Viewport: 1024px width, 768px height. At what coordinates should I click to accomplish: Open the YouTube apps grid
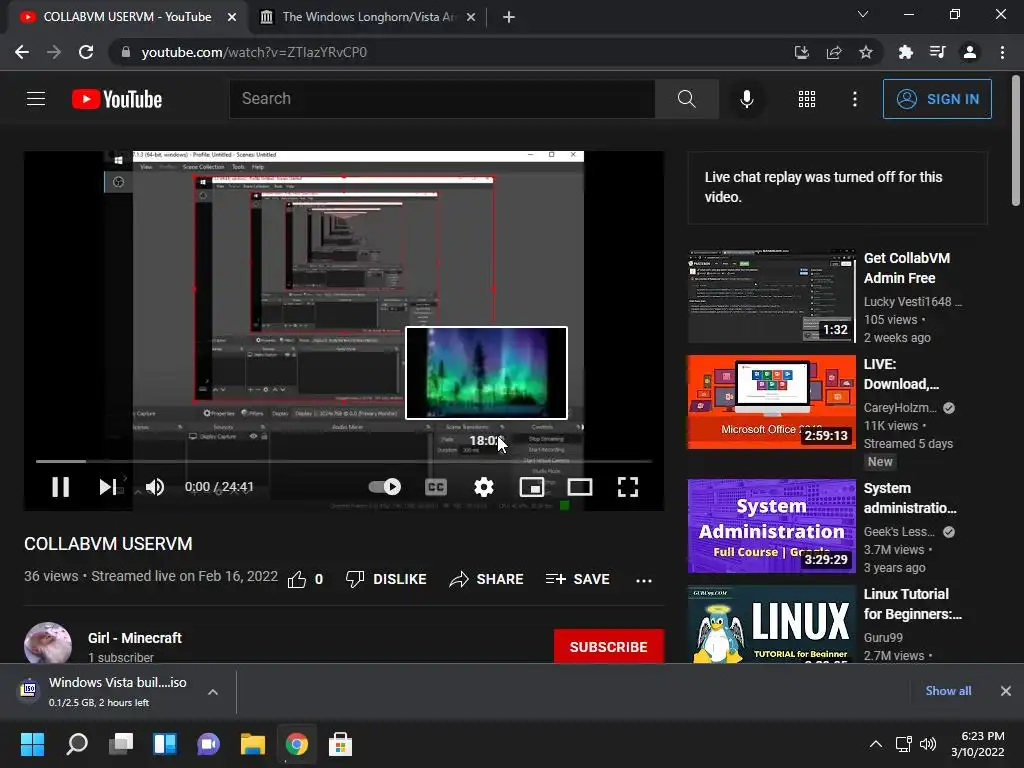point(807,99)
